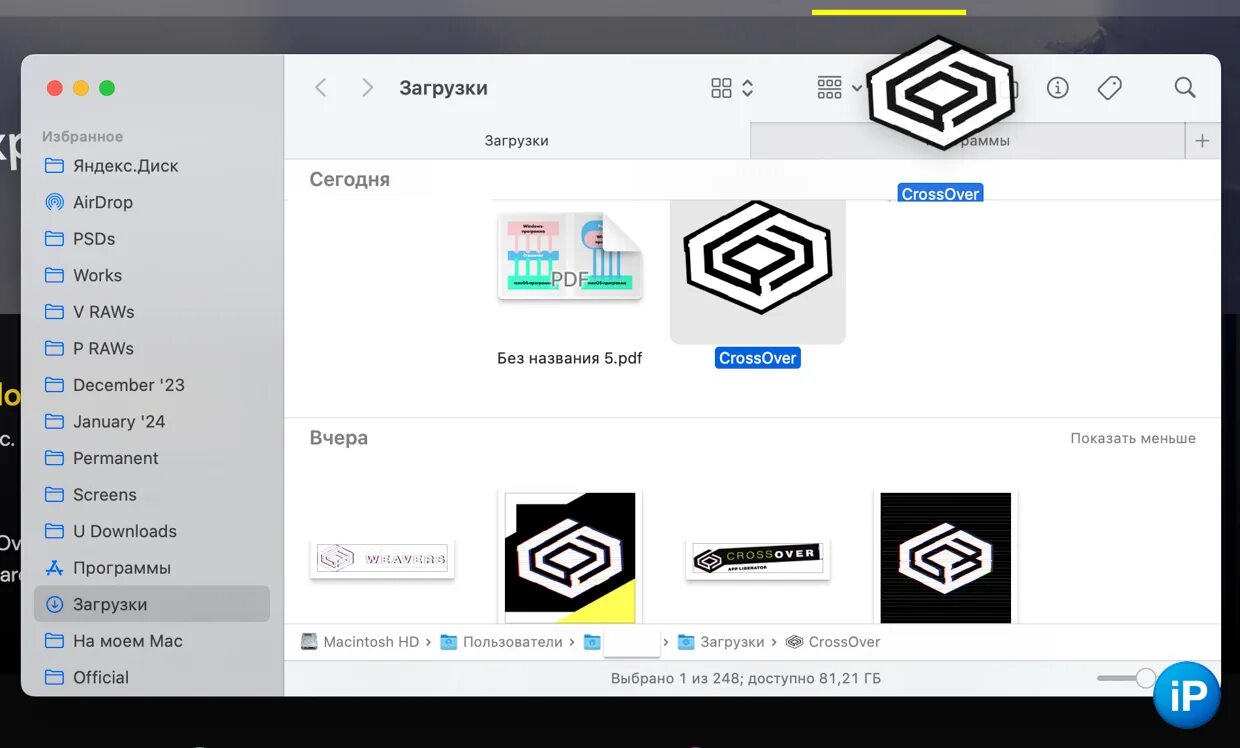
Task: Select the black-yellow CrossOver logo thumbnail
Action: click(570, 557)
